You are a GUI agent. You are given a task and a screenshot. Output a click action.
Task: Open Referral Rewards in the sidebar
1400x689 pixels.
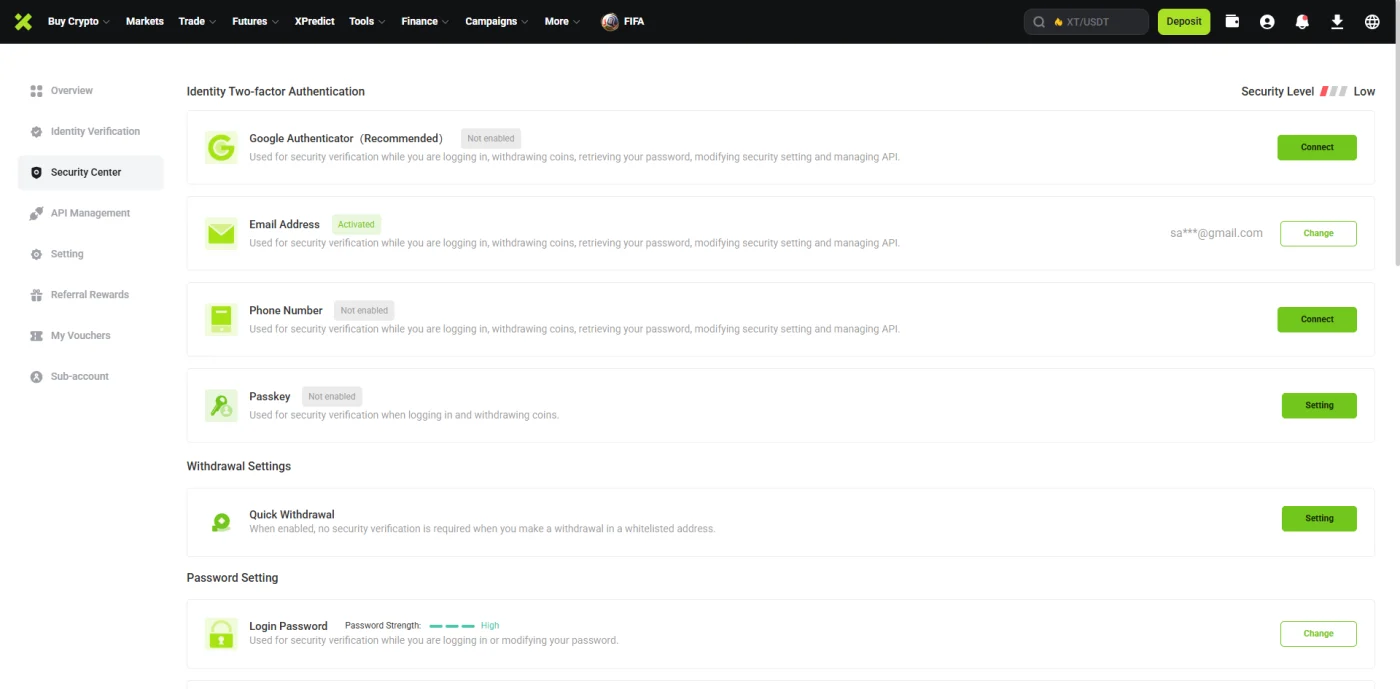[90, 295]
